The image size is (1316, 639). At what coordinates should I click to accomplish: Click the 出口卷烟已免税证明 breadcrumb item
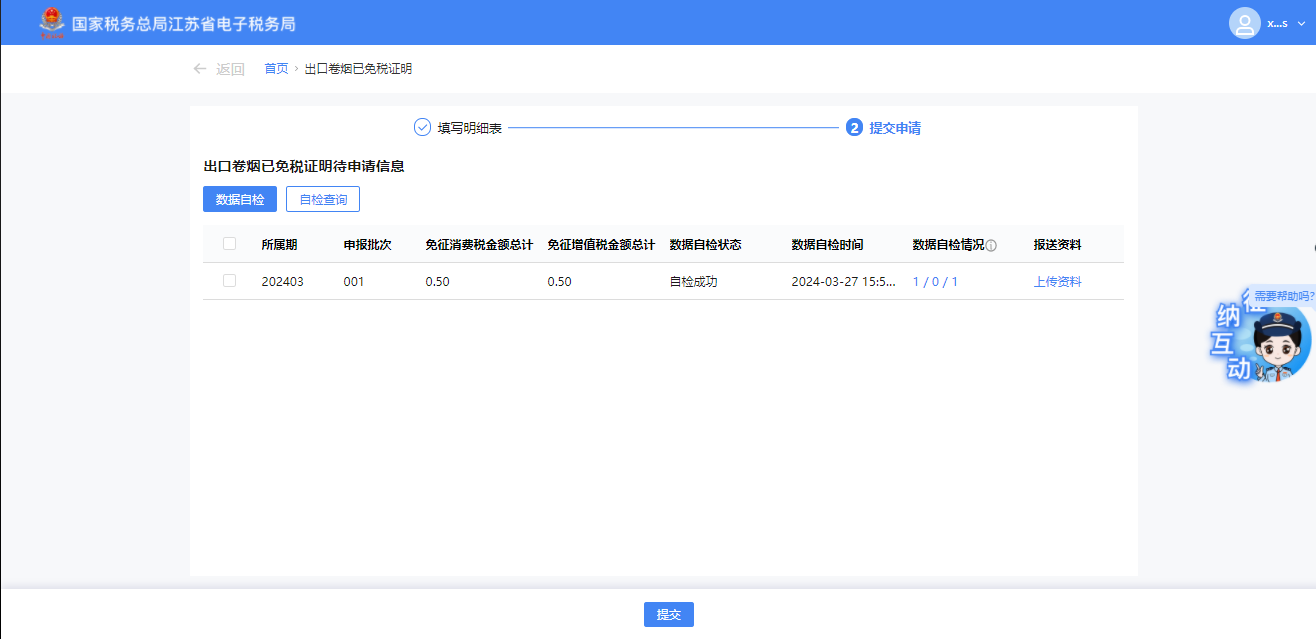click(358, 69)
